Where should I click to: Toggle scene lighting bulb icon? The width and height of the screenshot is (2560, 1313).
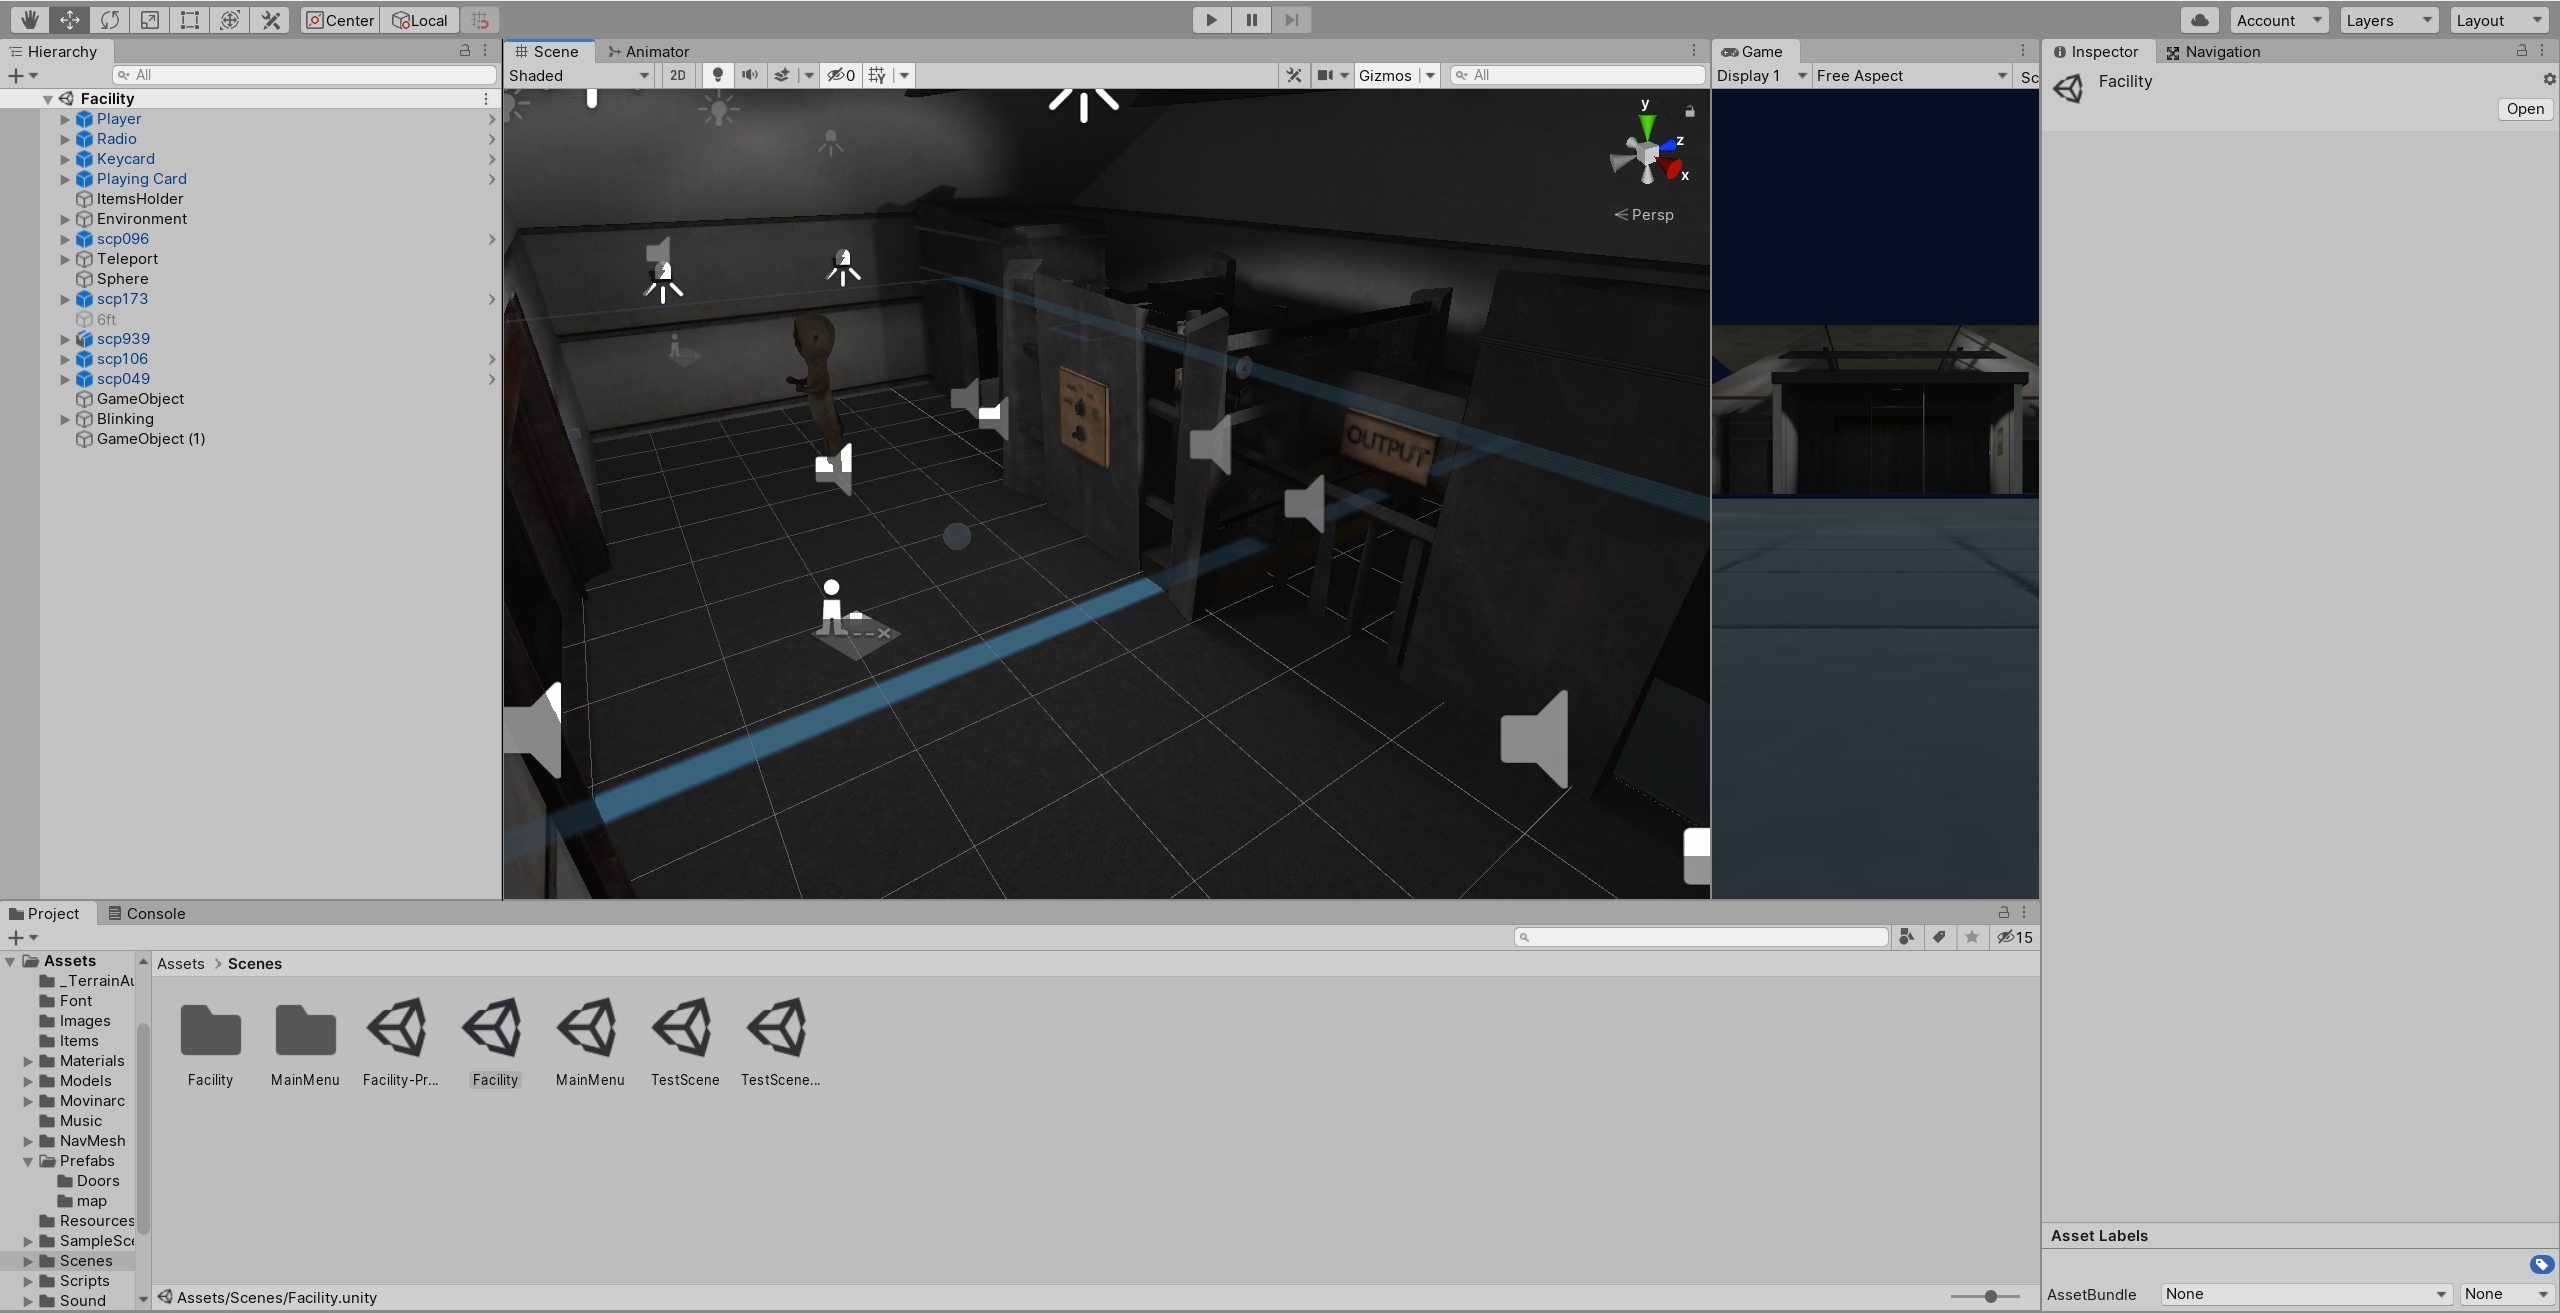[x=717, y=75]
